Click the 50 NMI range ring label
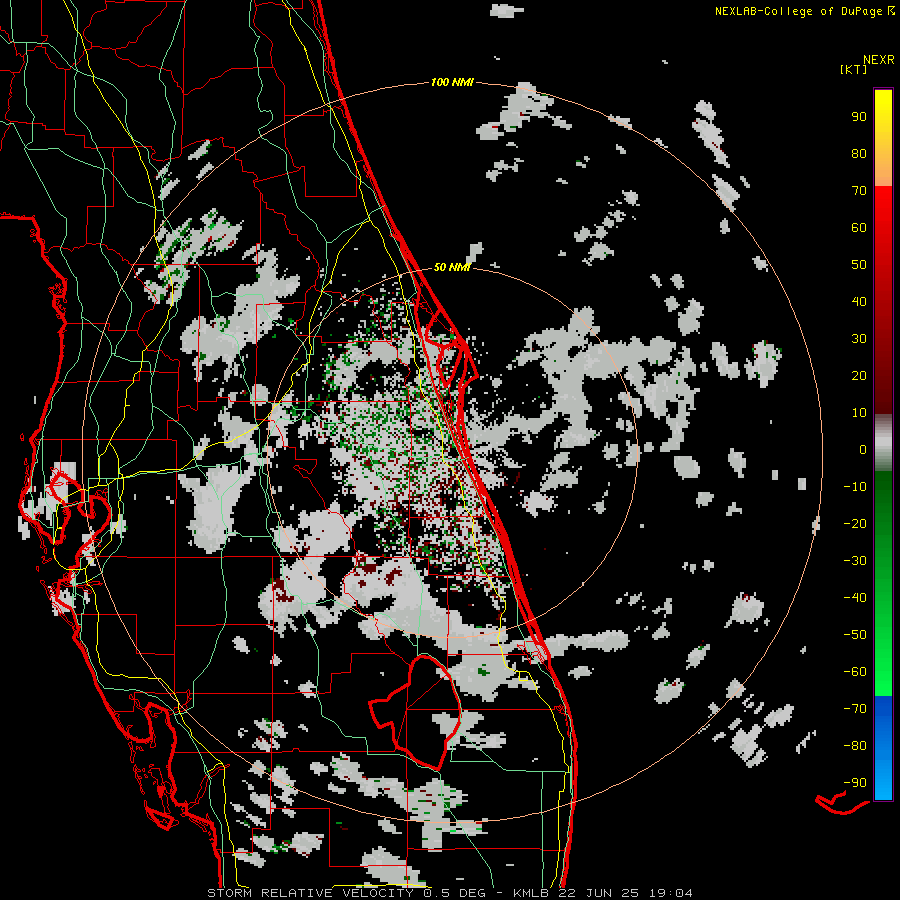The height and width of the screenshot is (900, 900). pyautogui.click(x=452, y=267)
